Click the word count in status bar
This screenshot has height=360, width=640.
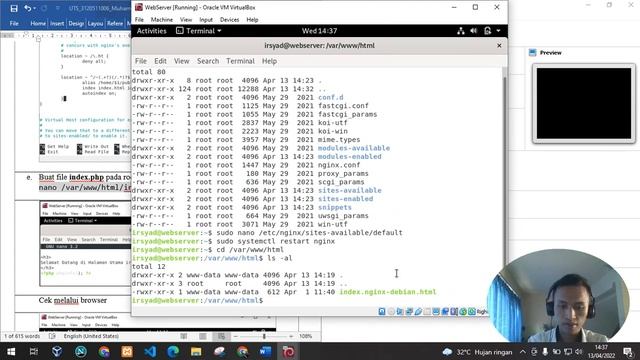22,336
